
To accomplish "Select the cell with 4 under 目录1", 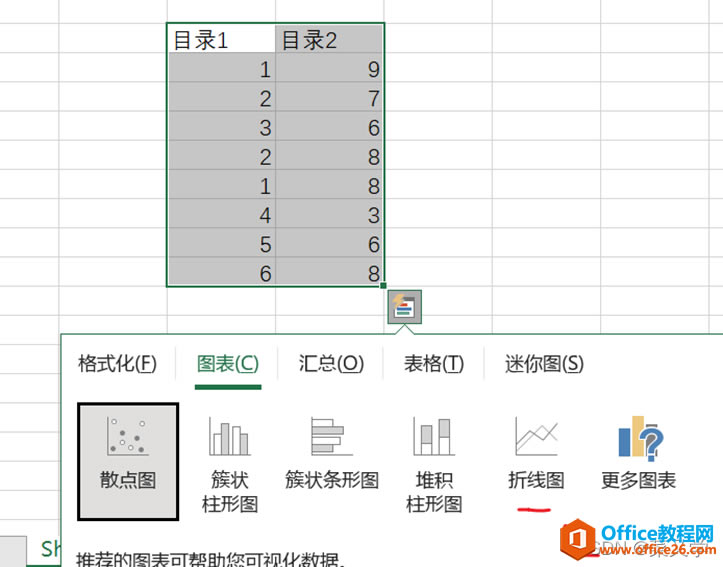I will 222,213.
